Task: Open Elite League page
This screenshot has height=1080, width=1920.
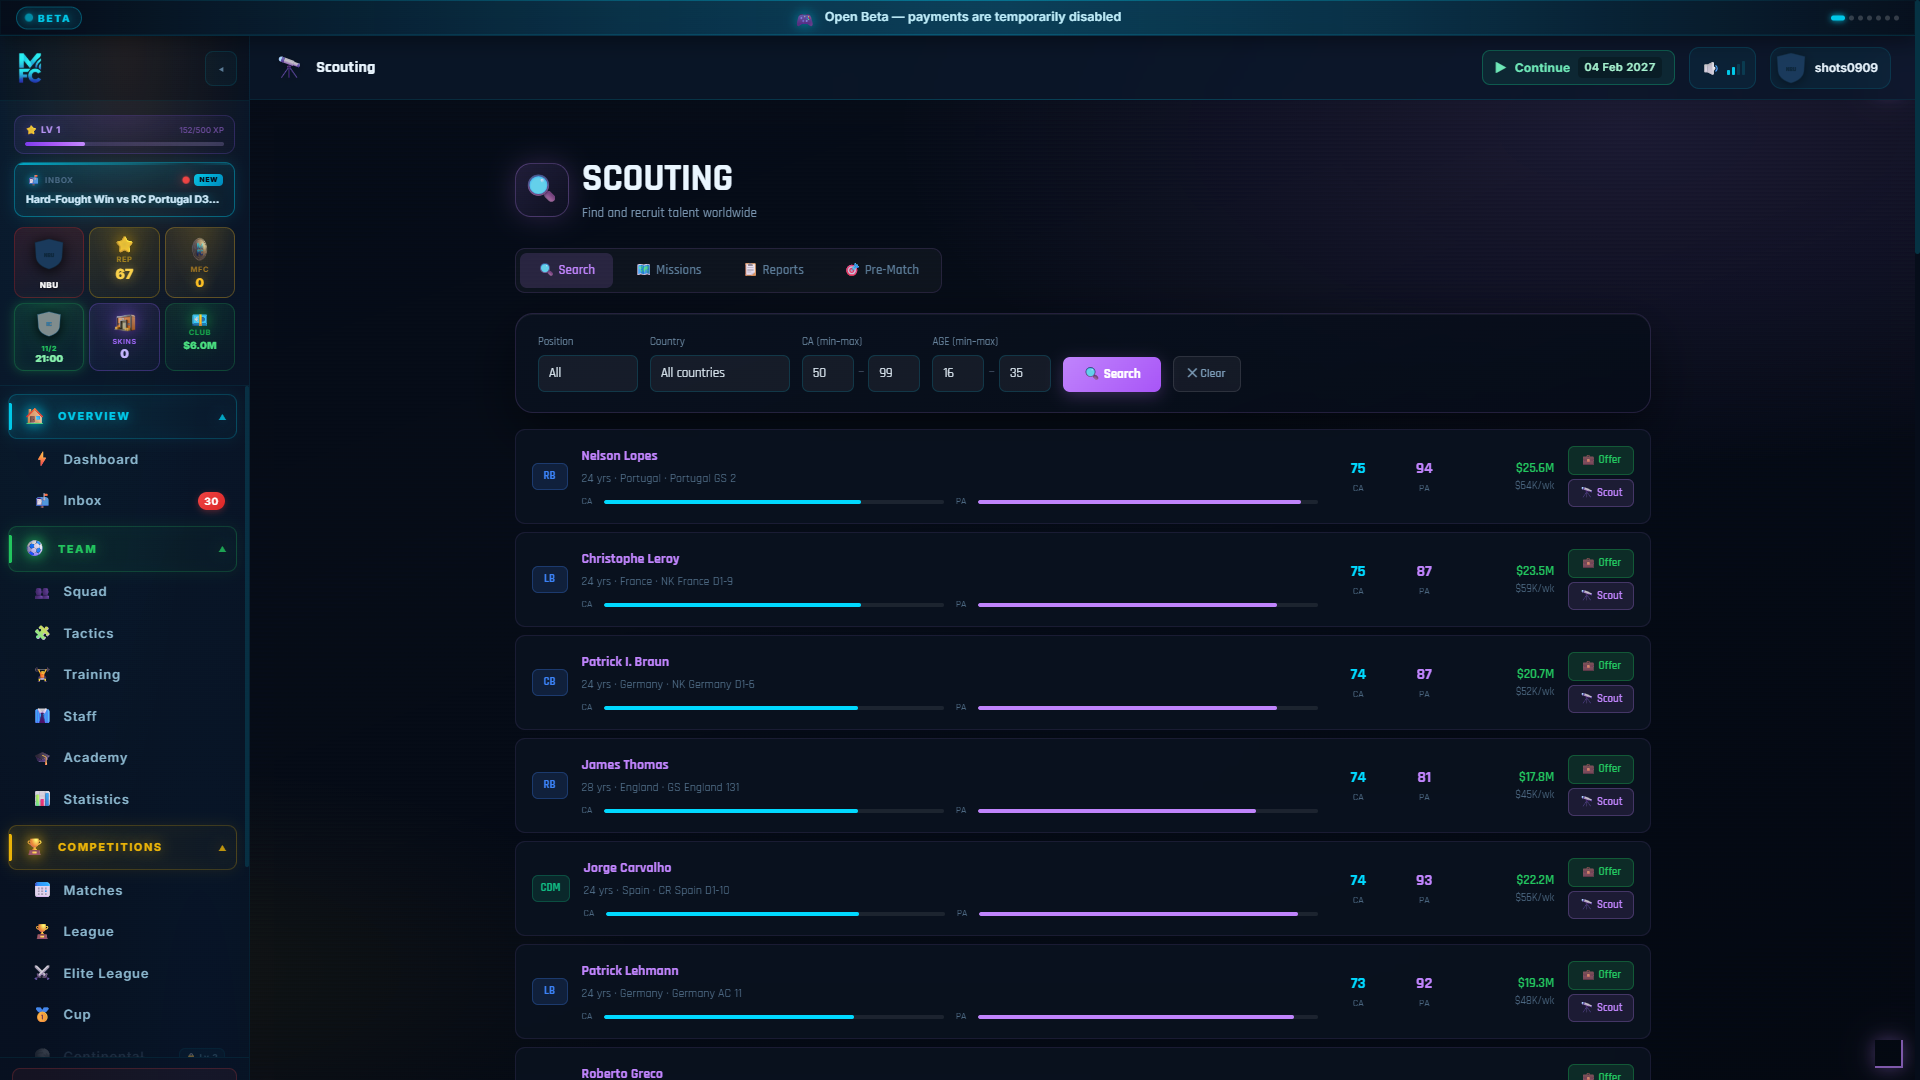Action: pyautogui.click(x=122, y=974)
